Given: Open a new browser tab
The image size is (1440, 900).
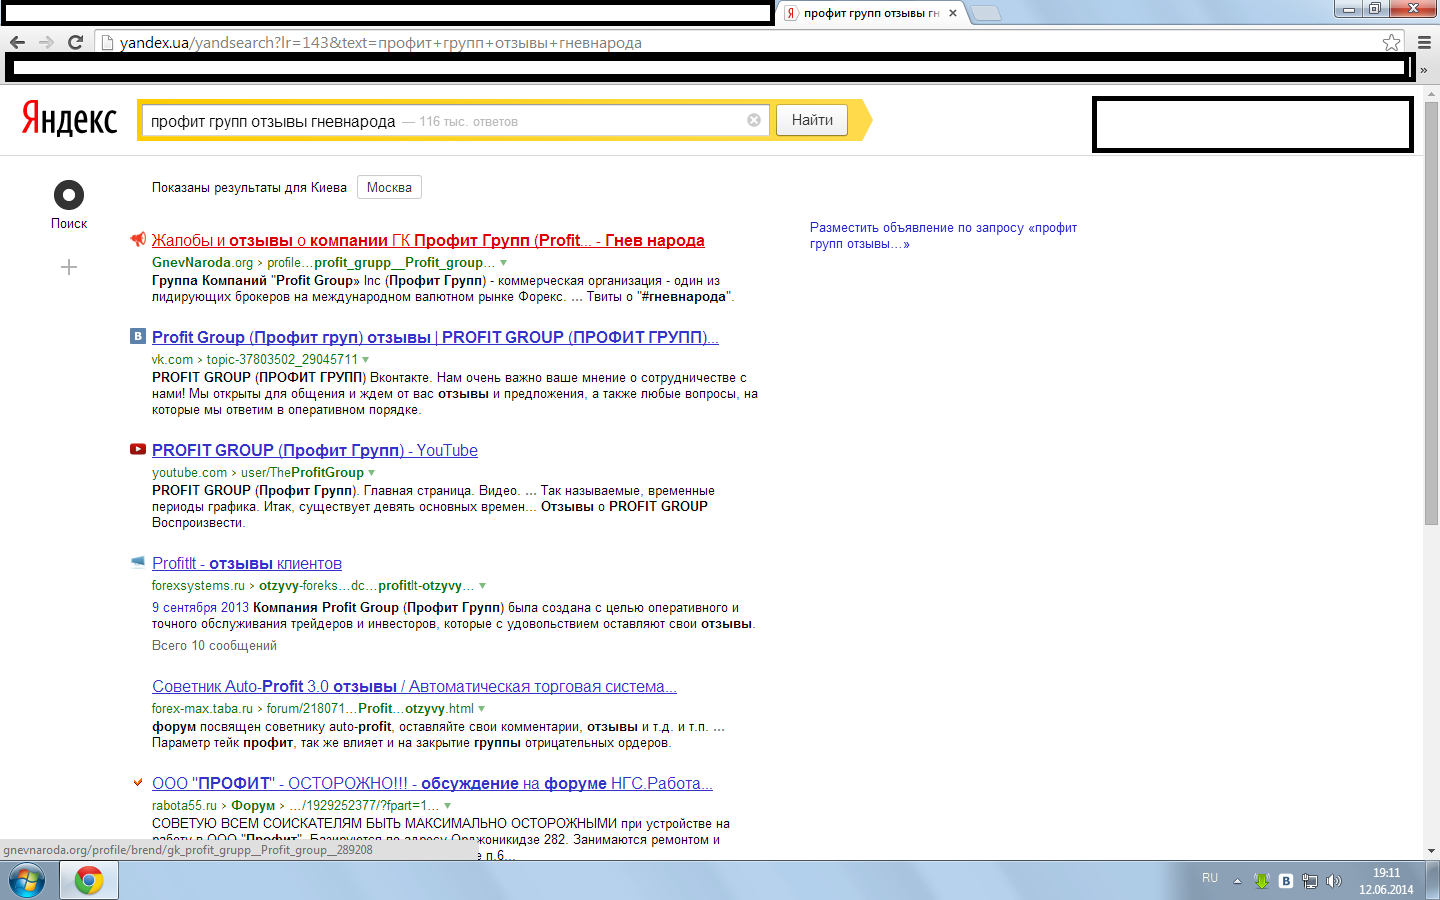Looking at the screenshot, I should coord(985,13).
